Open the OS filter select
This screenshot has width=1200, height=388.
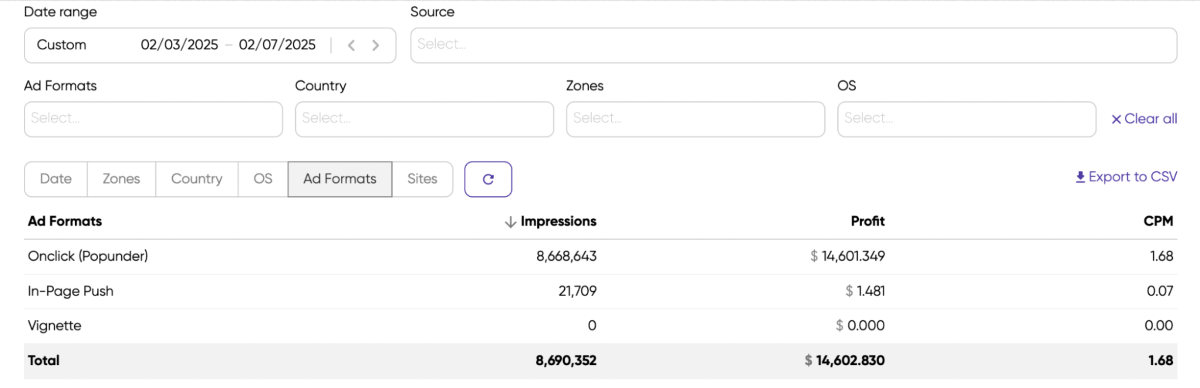point(966,119)
